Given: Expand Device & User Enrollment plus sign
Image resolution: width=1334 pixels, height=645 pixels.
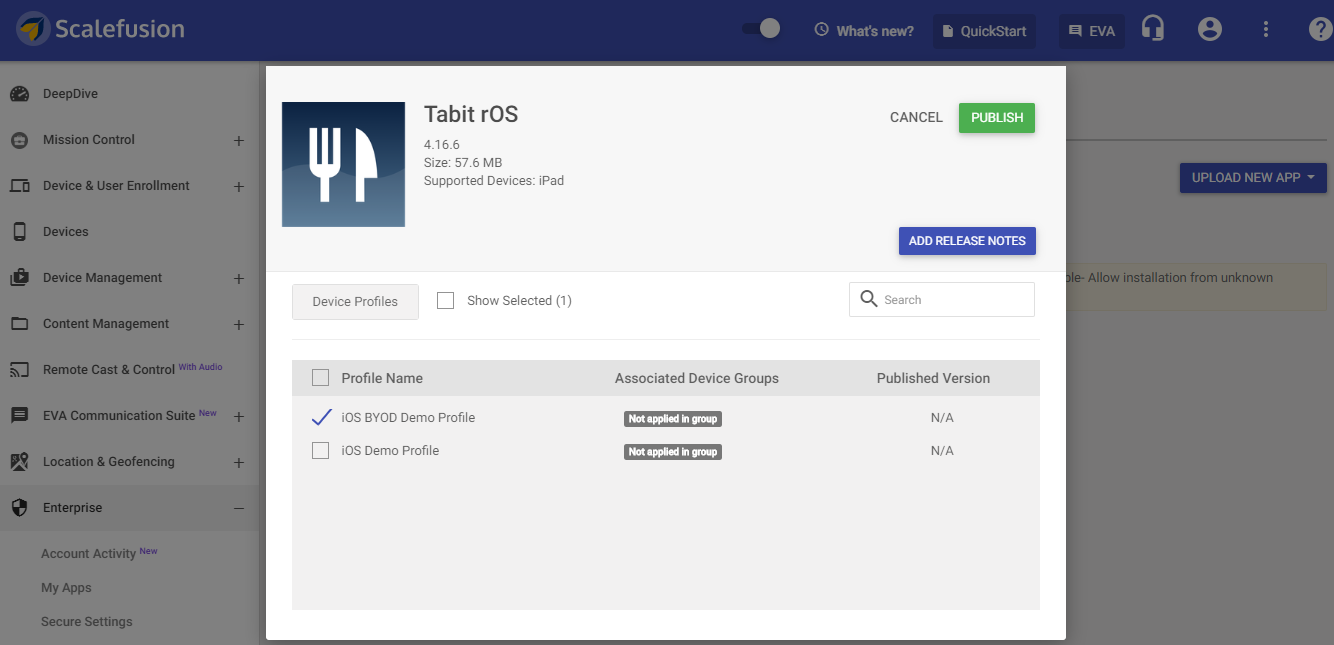Looking at the screenshot, I should [x=239, y=186].
